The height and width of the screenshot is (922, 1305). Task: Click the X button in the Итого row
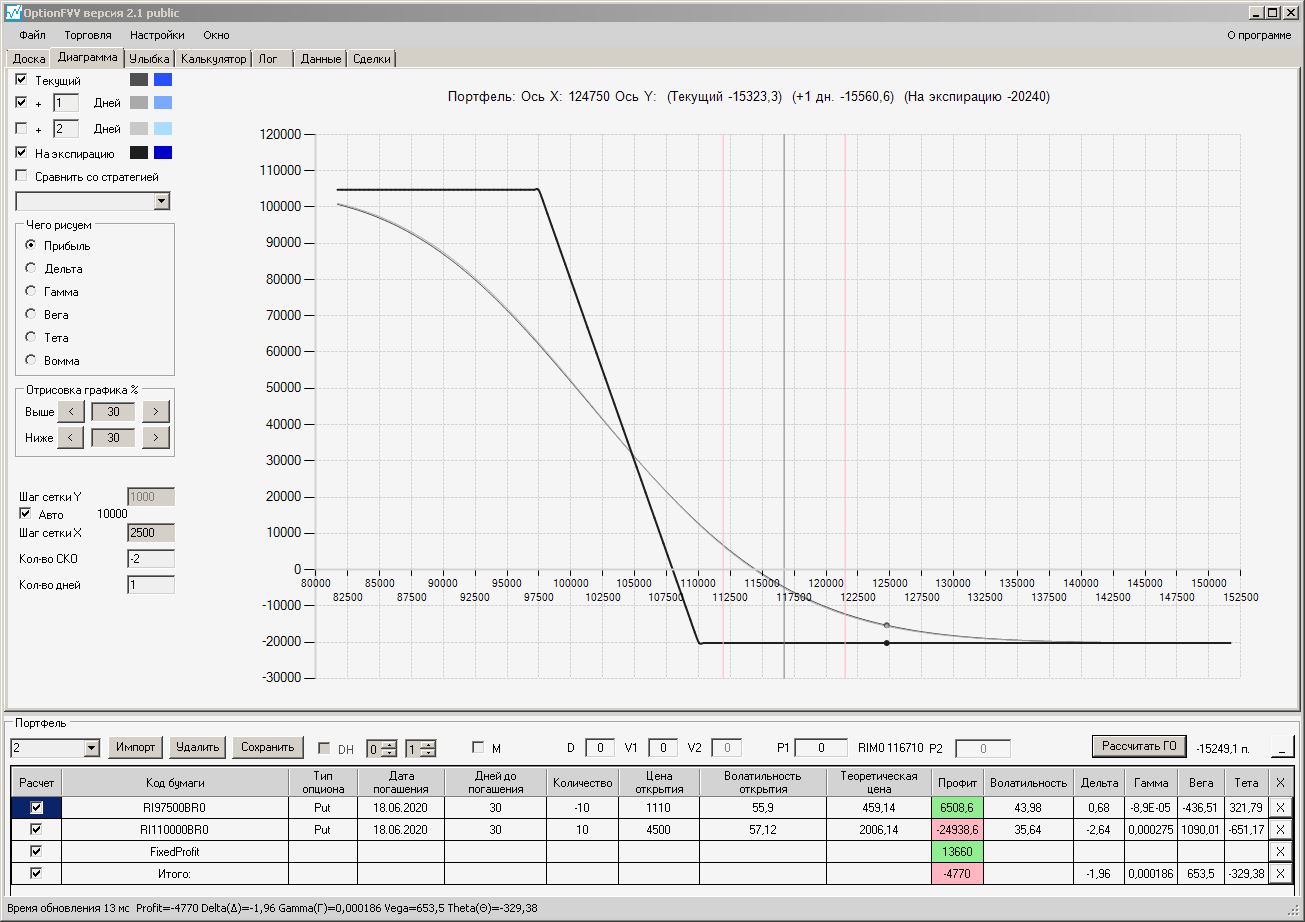pyautogui.click(x=1280, y=873)
